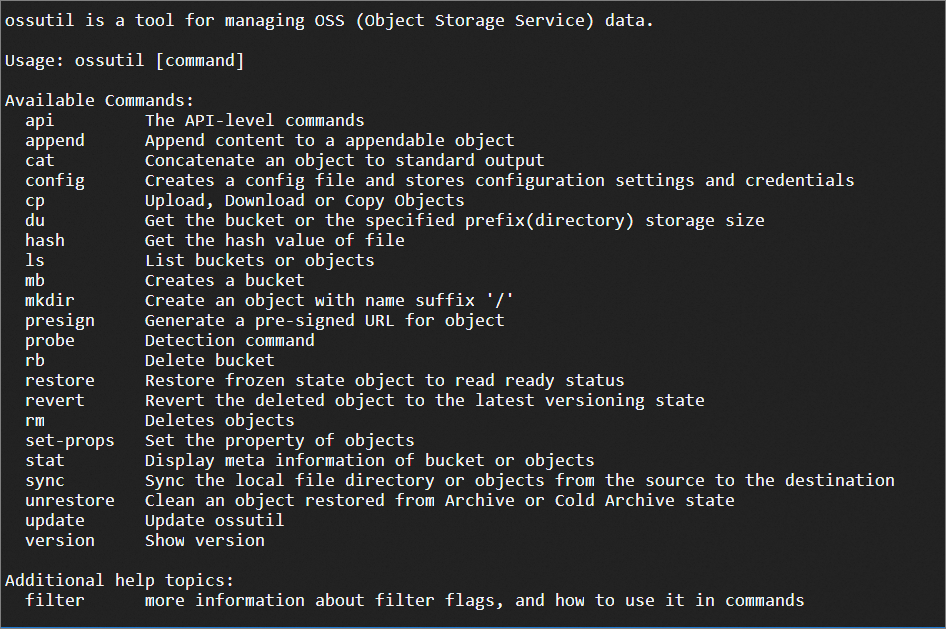Click the 'probe' command entry
Image resolution: width=946 pixels, height=629 pixels.
click(x=50, y=340)
